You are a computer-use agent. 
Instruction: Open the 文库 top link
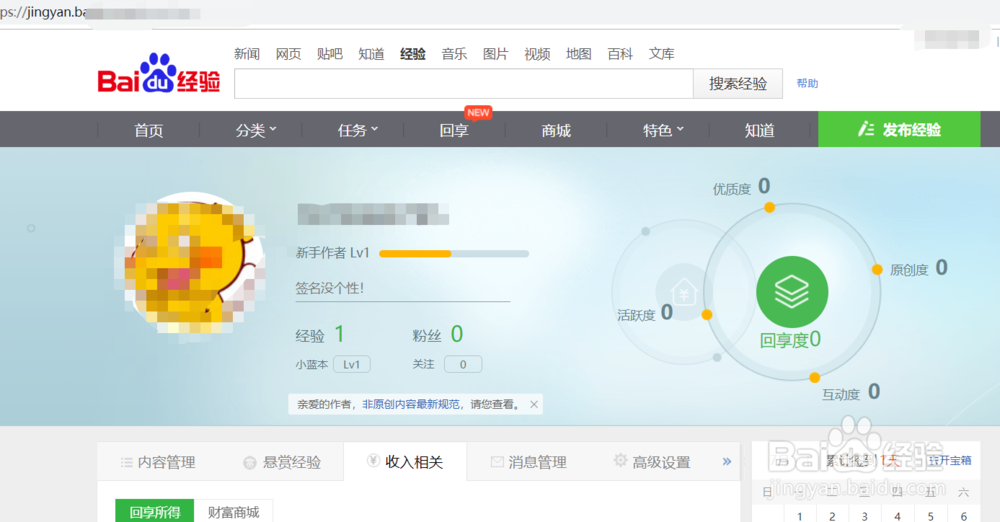click(x=661, y=54)
